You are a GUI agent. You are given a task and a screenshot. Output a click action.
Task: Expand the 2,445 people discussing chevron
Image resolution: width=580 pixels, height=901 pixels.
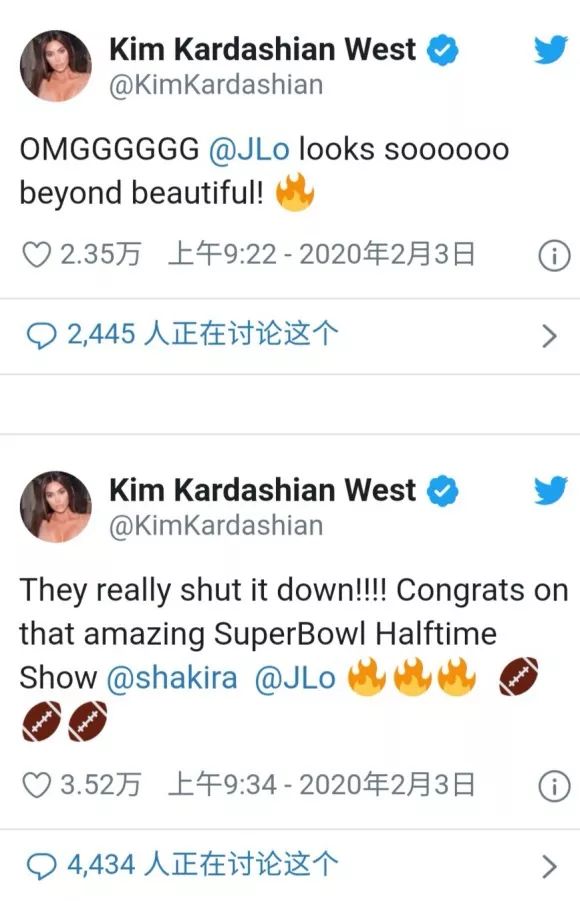550,336
